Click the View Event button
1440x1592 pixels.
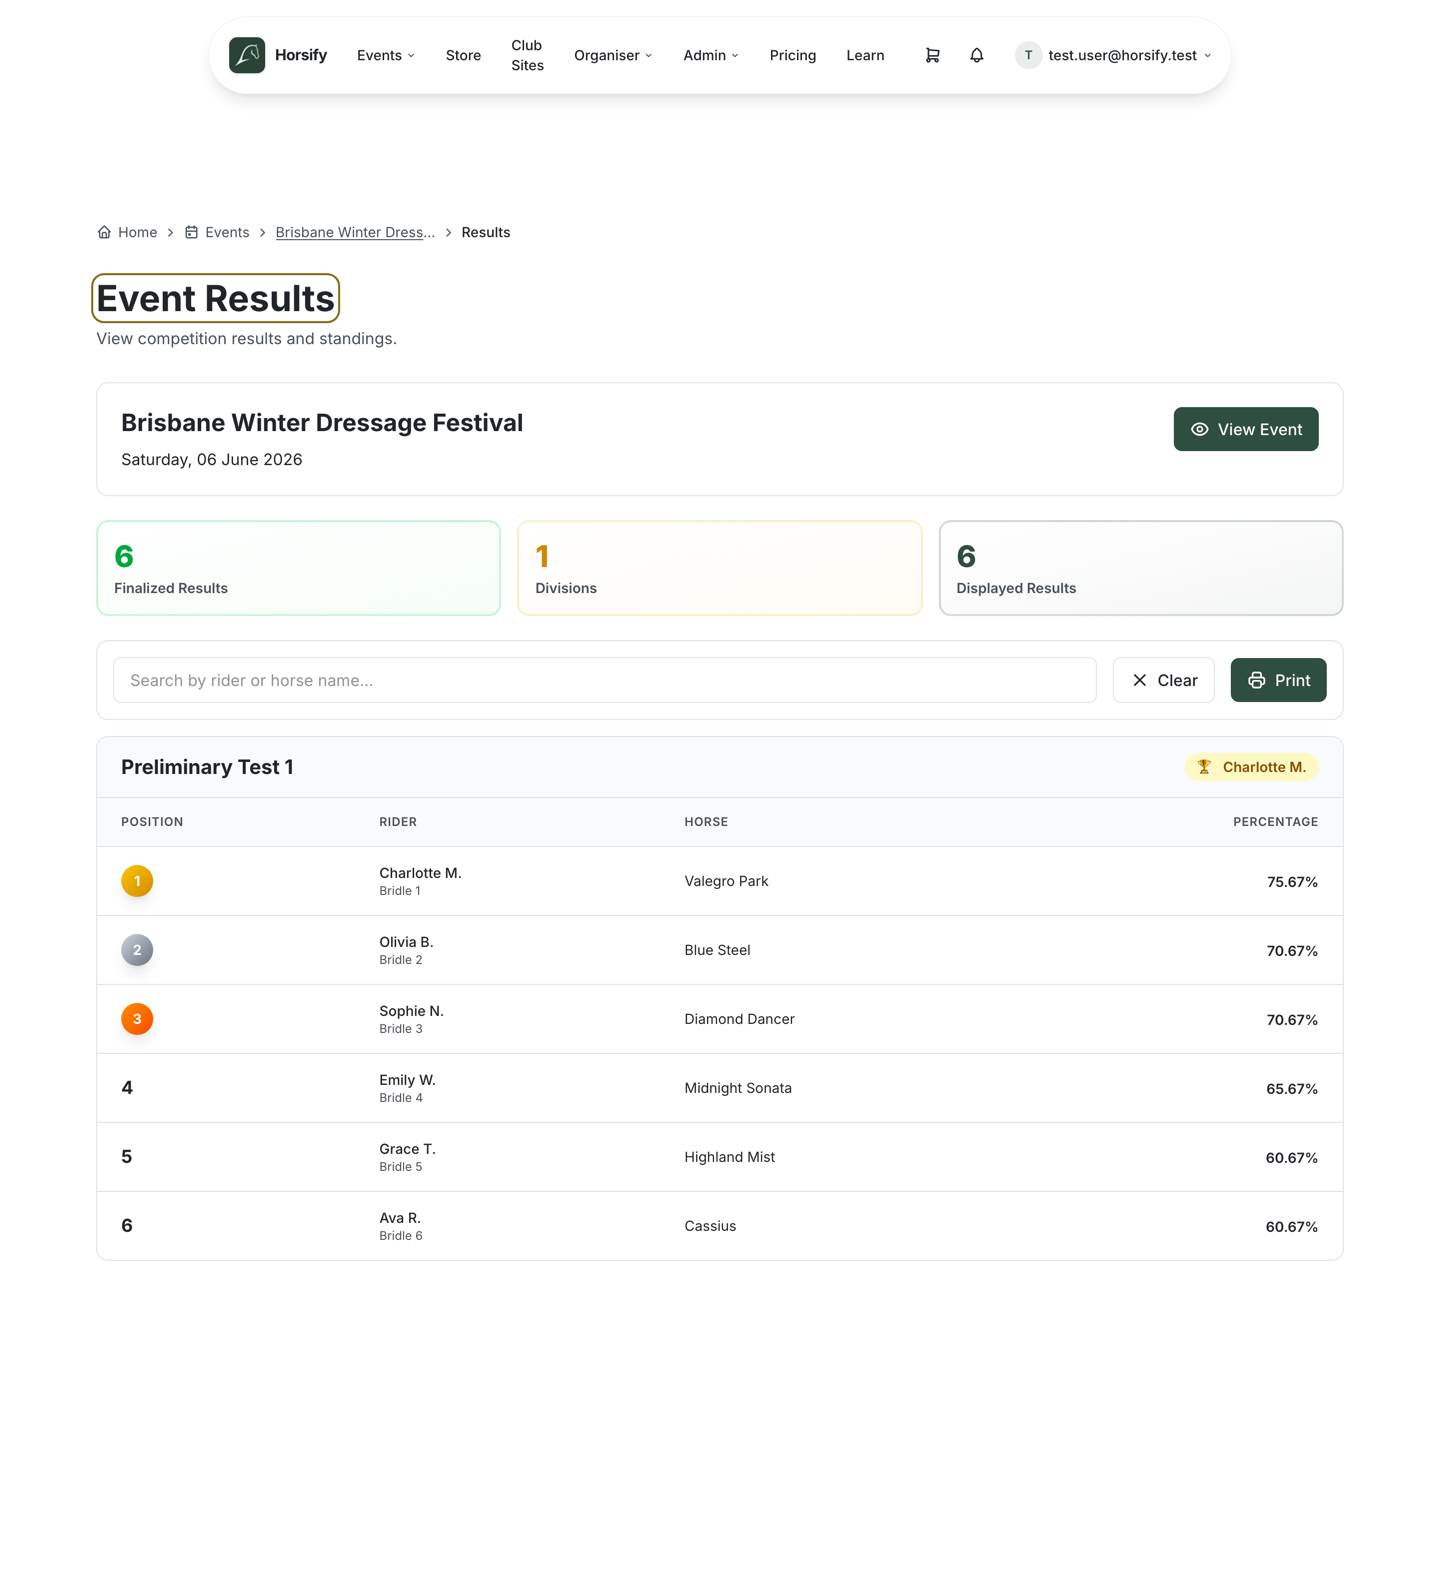(x=1246, y=429)
